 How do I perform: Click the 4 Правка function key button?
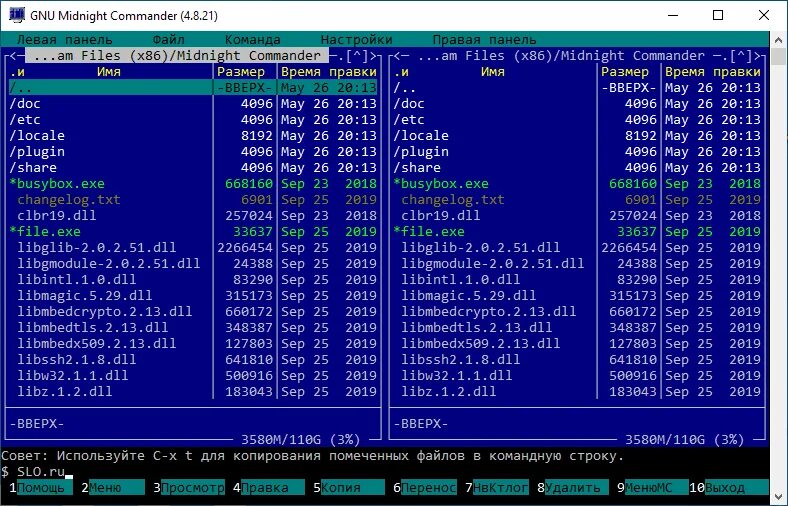269,487
